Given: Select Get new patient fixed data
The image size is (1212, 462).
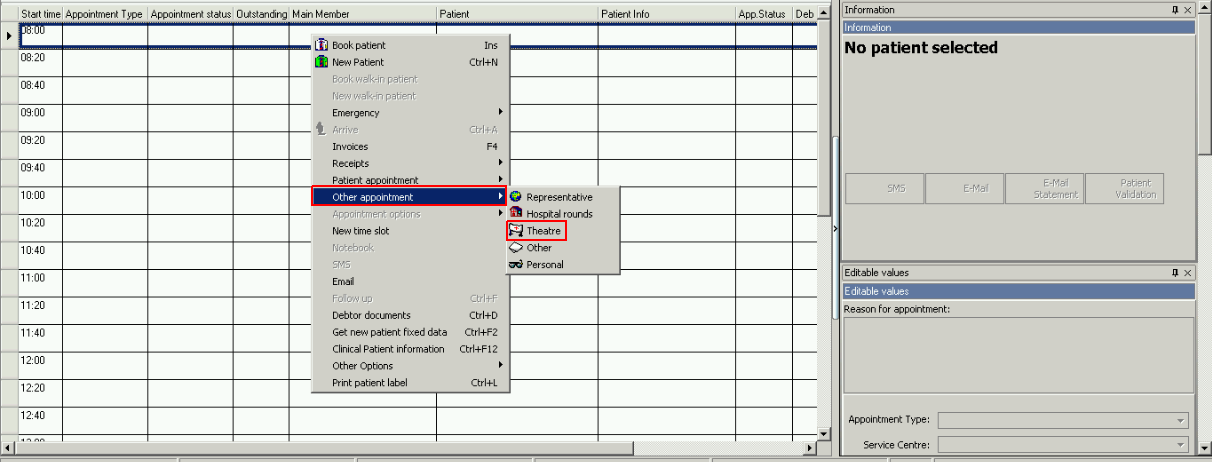Looking at the screenshot, I should [x=411, y=332].
